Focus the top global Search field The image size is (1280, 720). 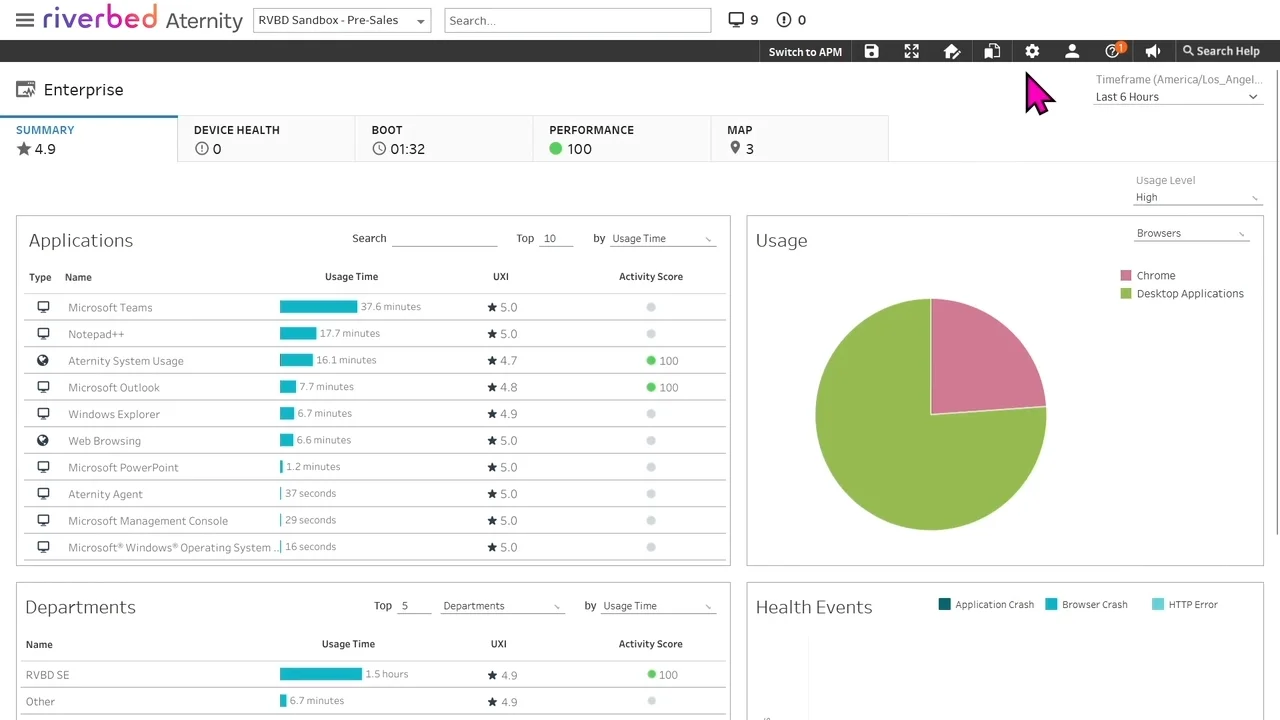tap(578, 20)
